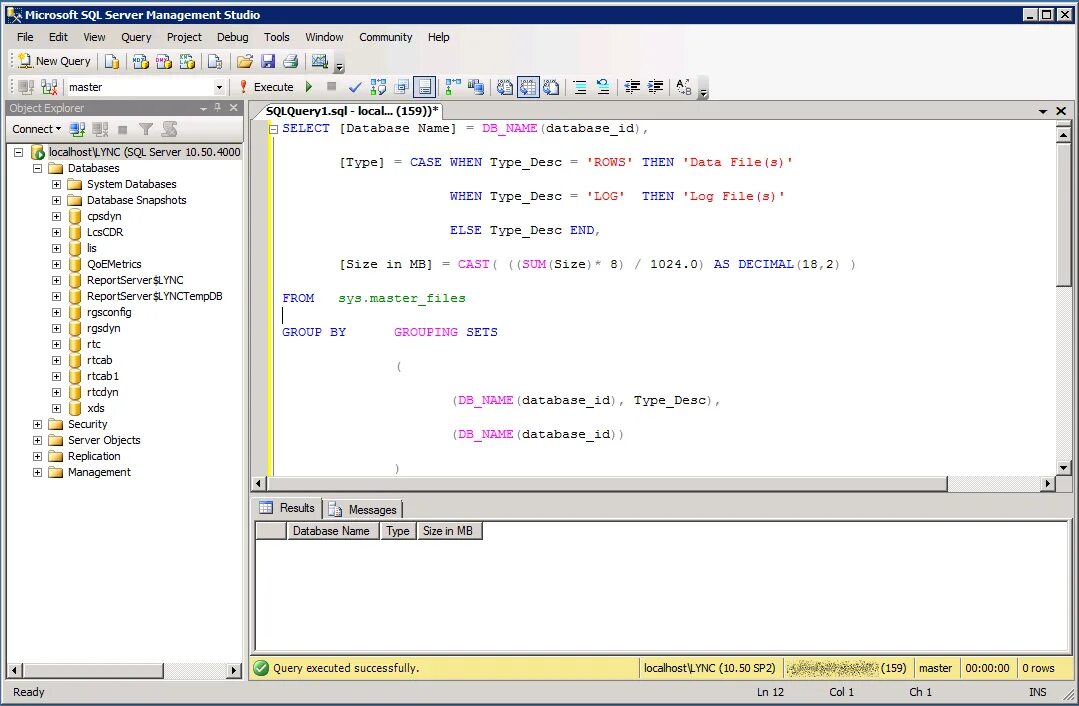This screenshot has width=1079, height=706.
Task: Close the Object Explorer panel
Action: pos(234,107)
